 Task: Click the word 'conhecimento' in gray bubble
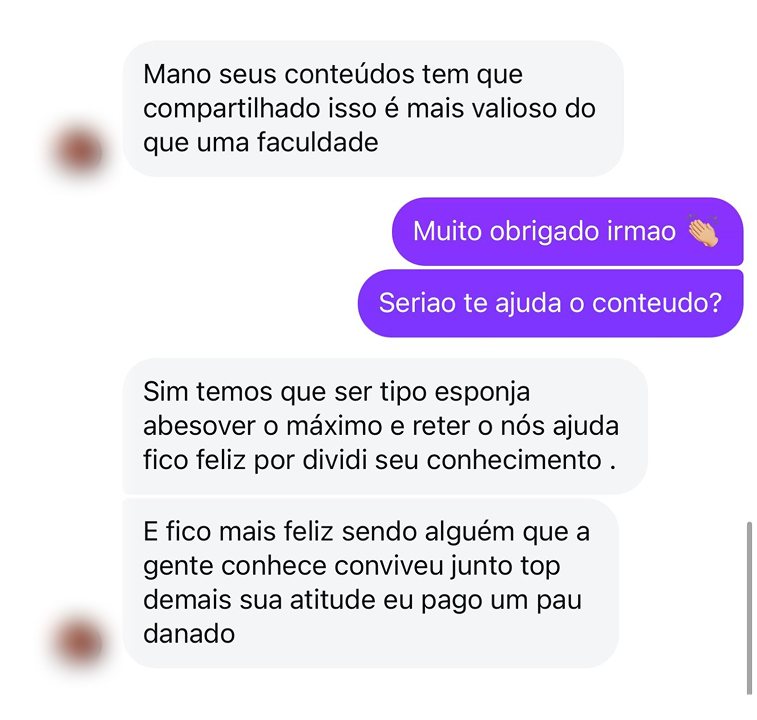tap(514, 460)
